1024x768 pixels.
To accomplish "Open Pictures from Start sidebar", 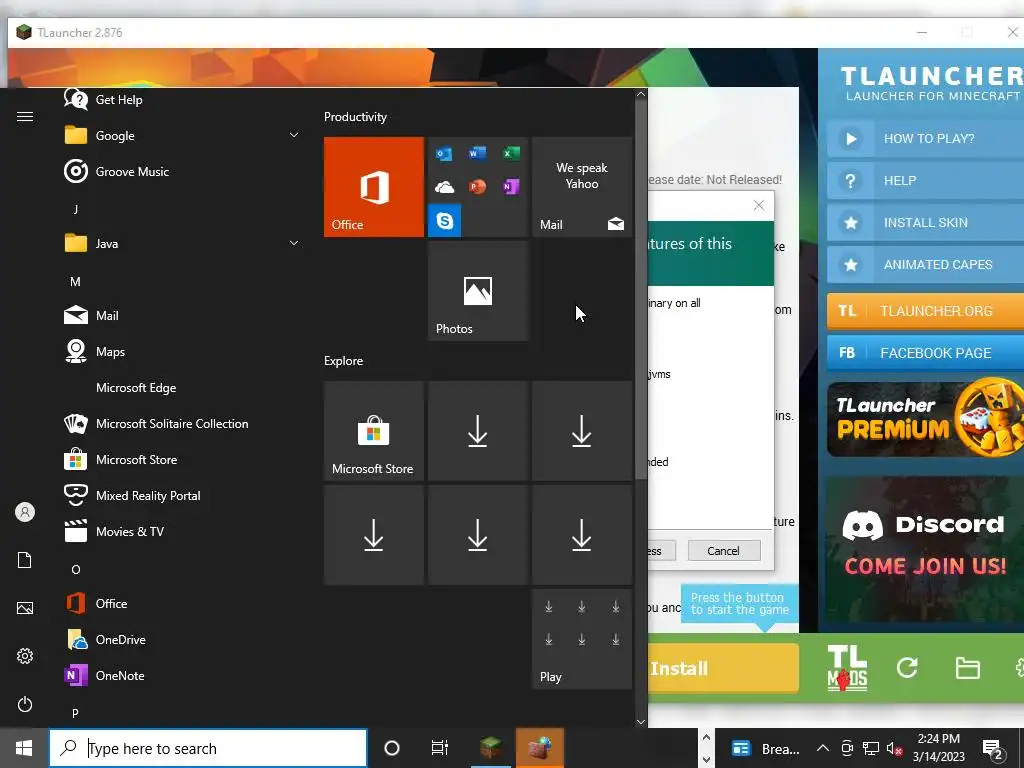I will click(25, 608).
